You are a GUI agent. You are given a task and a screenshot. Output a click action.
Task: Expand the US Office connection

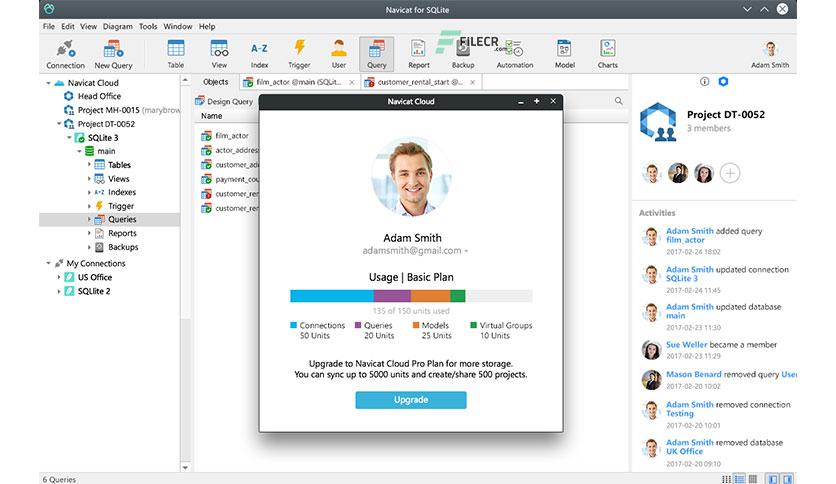click(x=59, y=277)
